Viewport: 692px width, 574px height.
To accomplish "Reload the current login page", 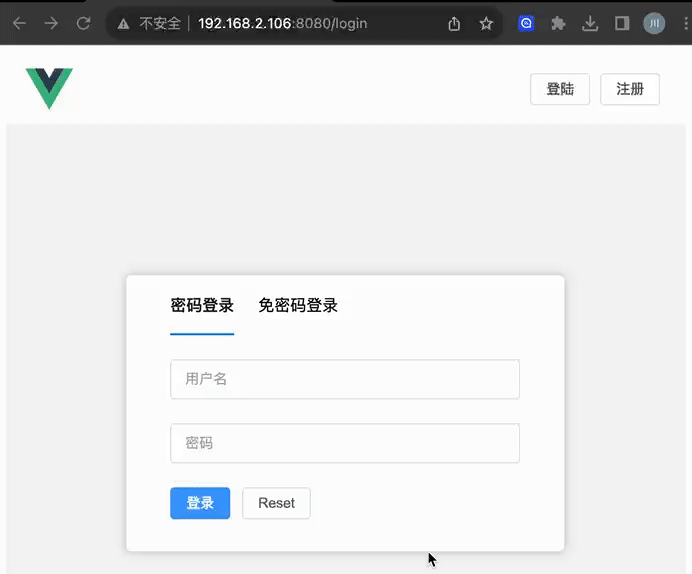I will coord(84,23).
